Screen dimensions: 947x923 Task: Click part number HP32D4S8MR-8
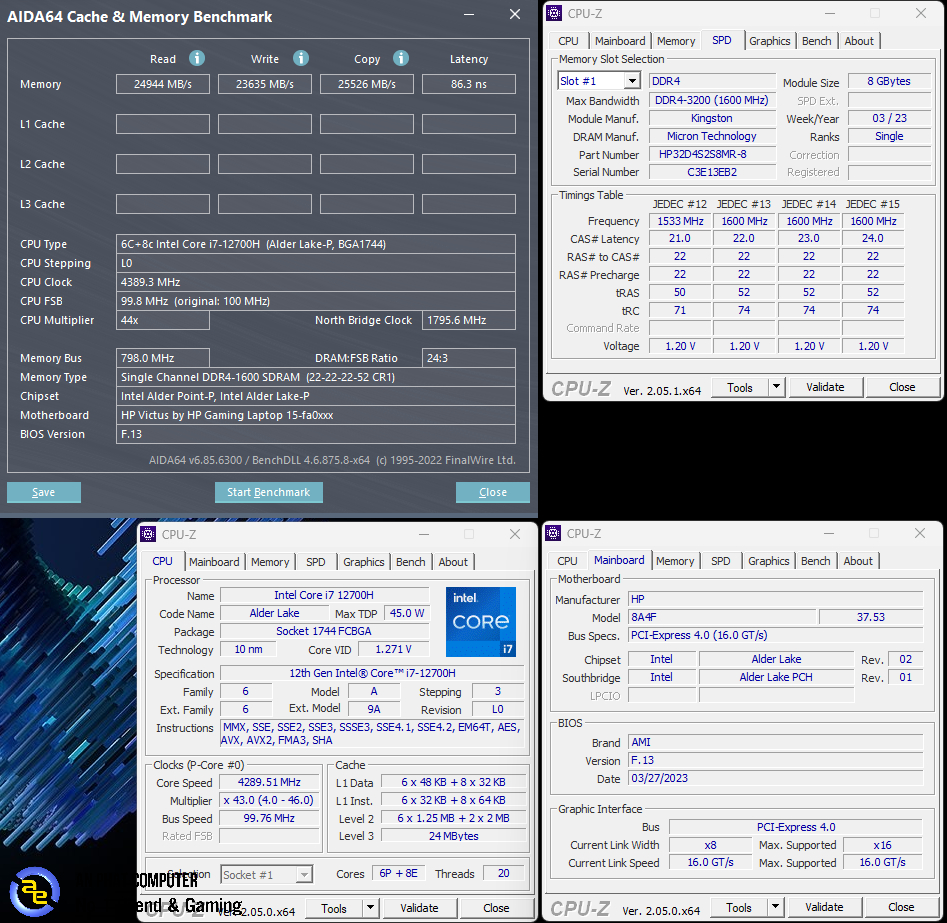pyautogui.click(x=712, y=155)
